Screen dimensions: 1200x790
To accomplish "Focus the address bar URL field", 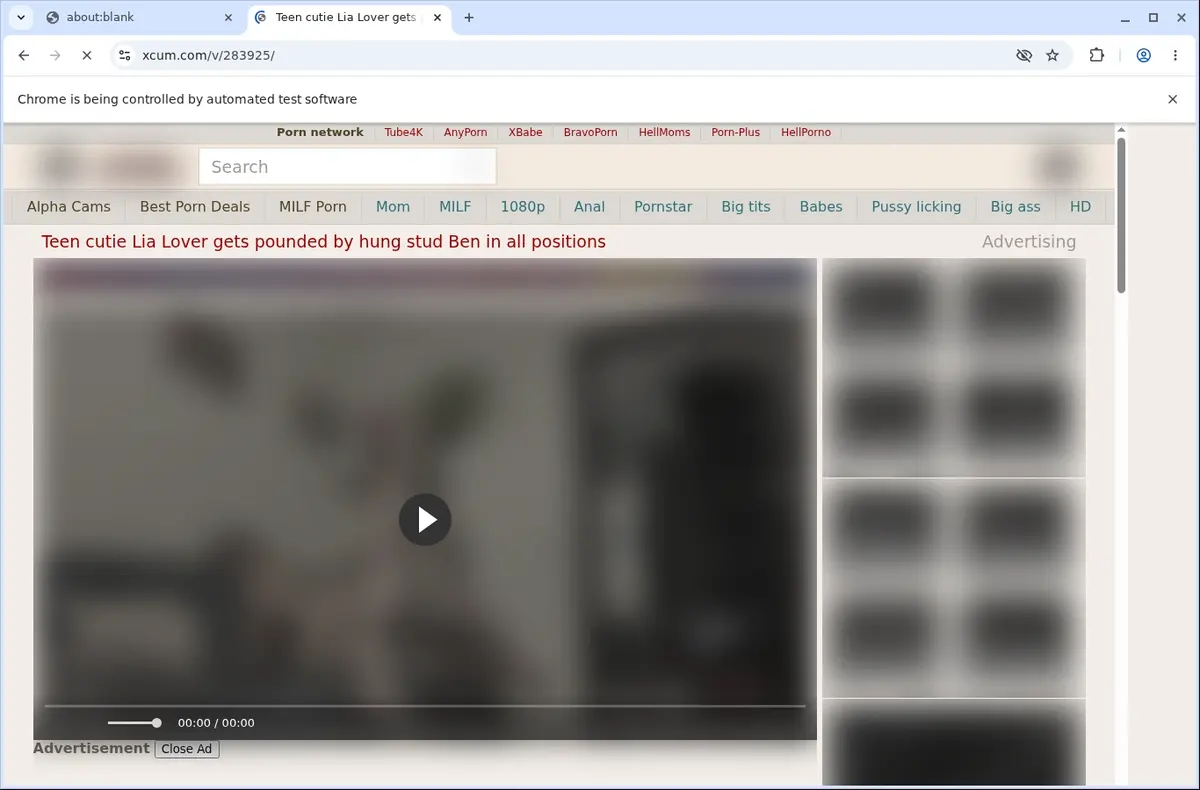I will click(570, 55).
